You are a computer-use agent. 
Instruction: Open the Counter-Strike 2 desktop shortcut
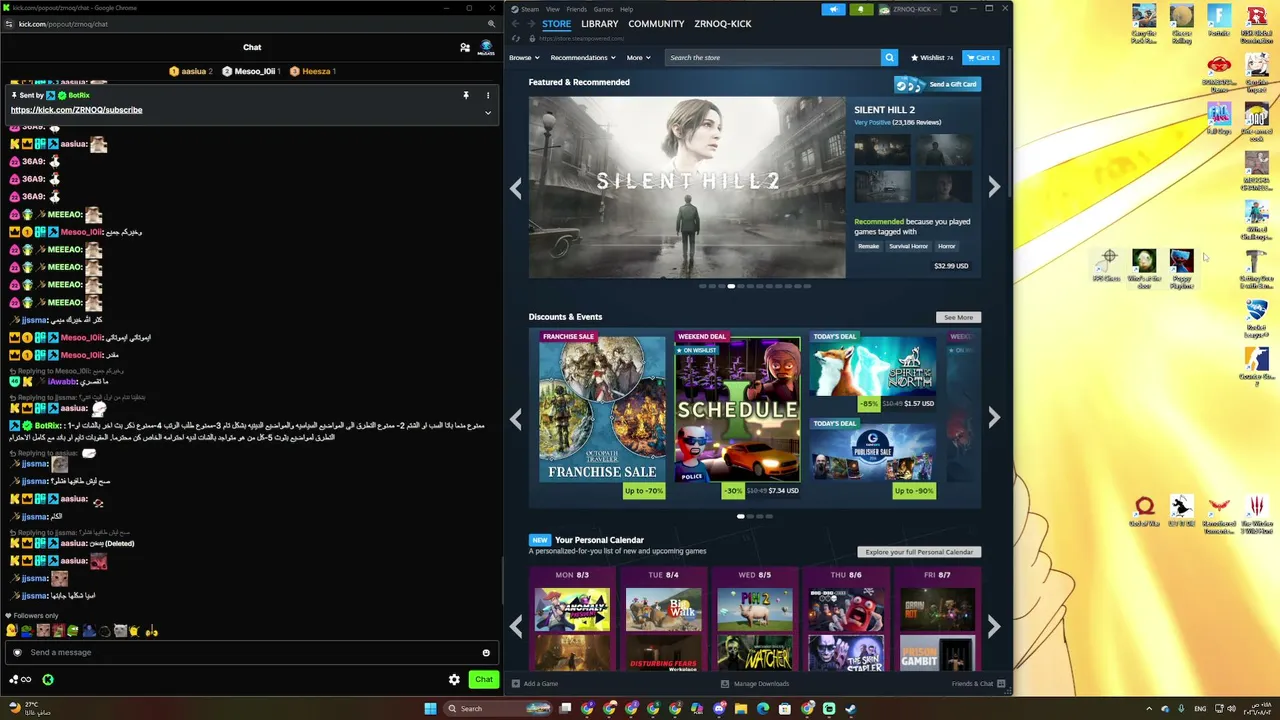pyautogui.click(x=1257, y=366)
